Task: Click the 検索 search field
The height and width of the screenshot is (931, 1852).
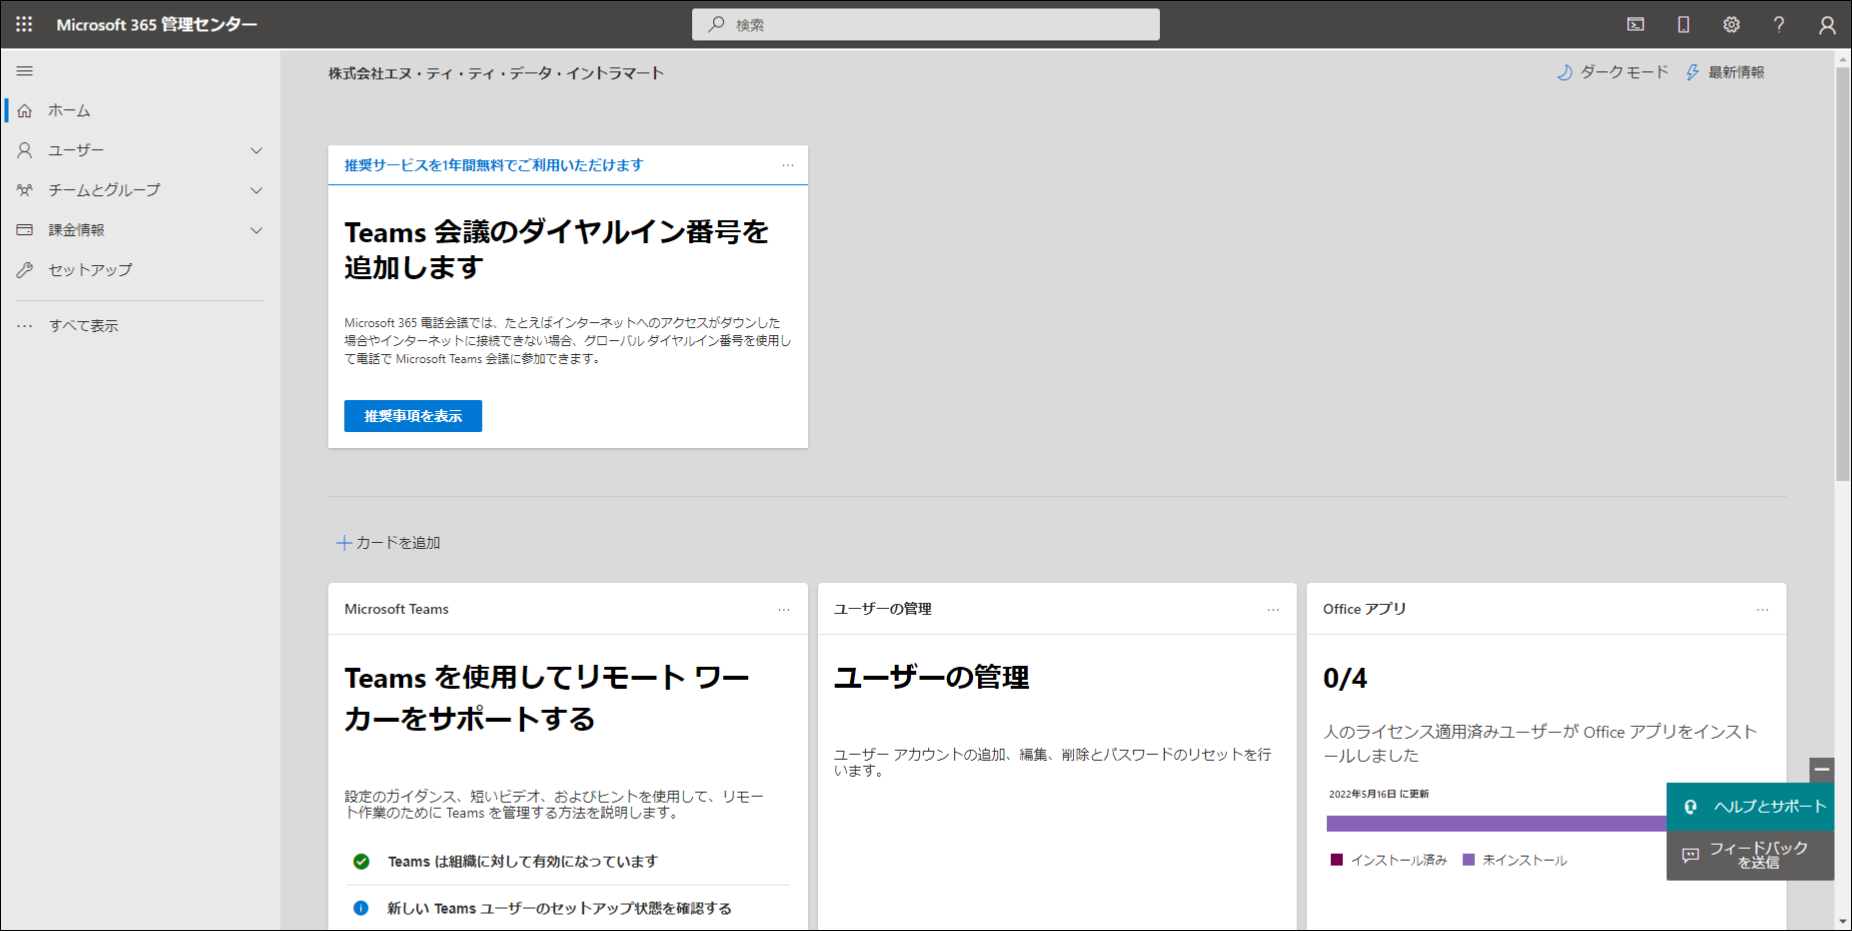Action: [x=925, y=25]
